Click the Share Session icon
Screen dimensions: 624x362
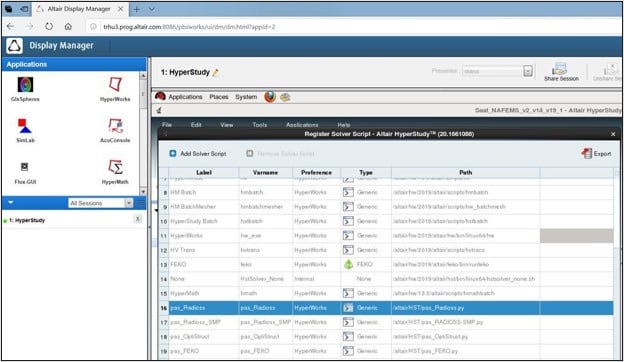(x=560, y=69)
